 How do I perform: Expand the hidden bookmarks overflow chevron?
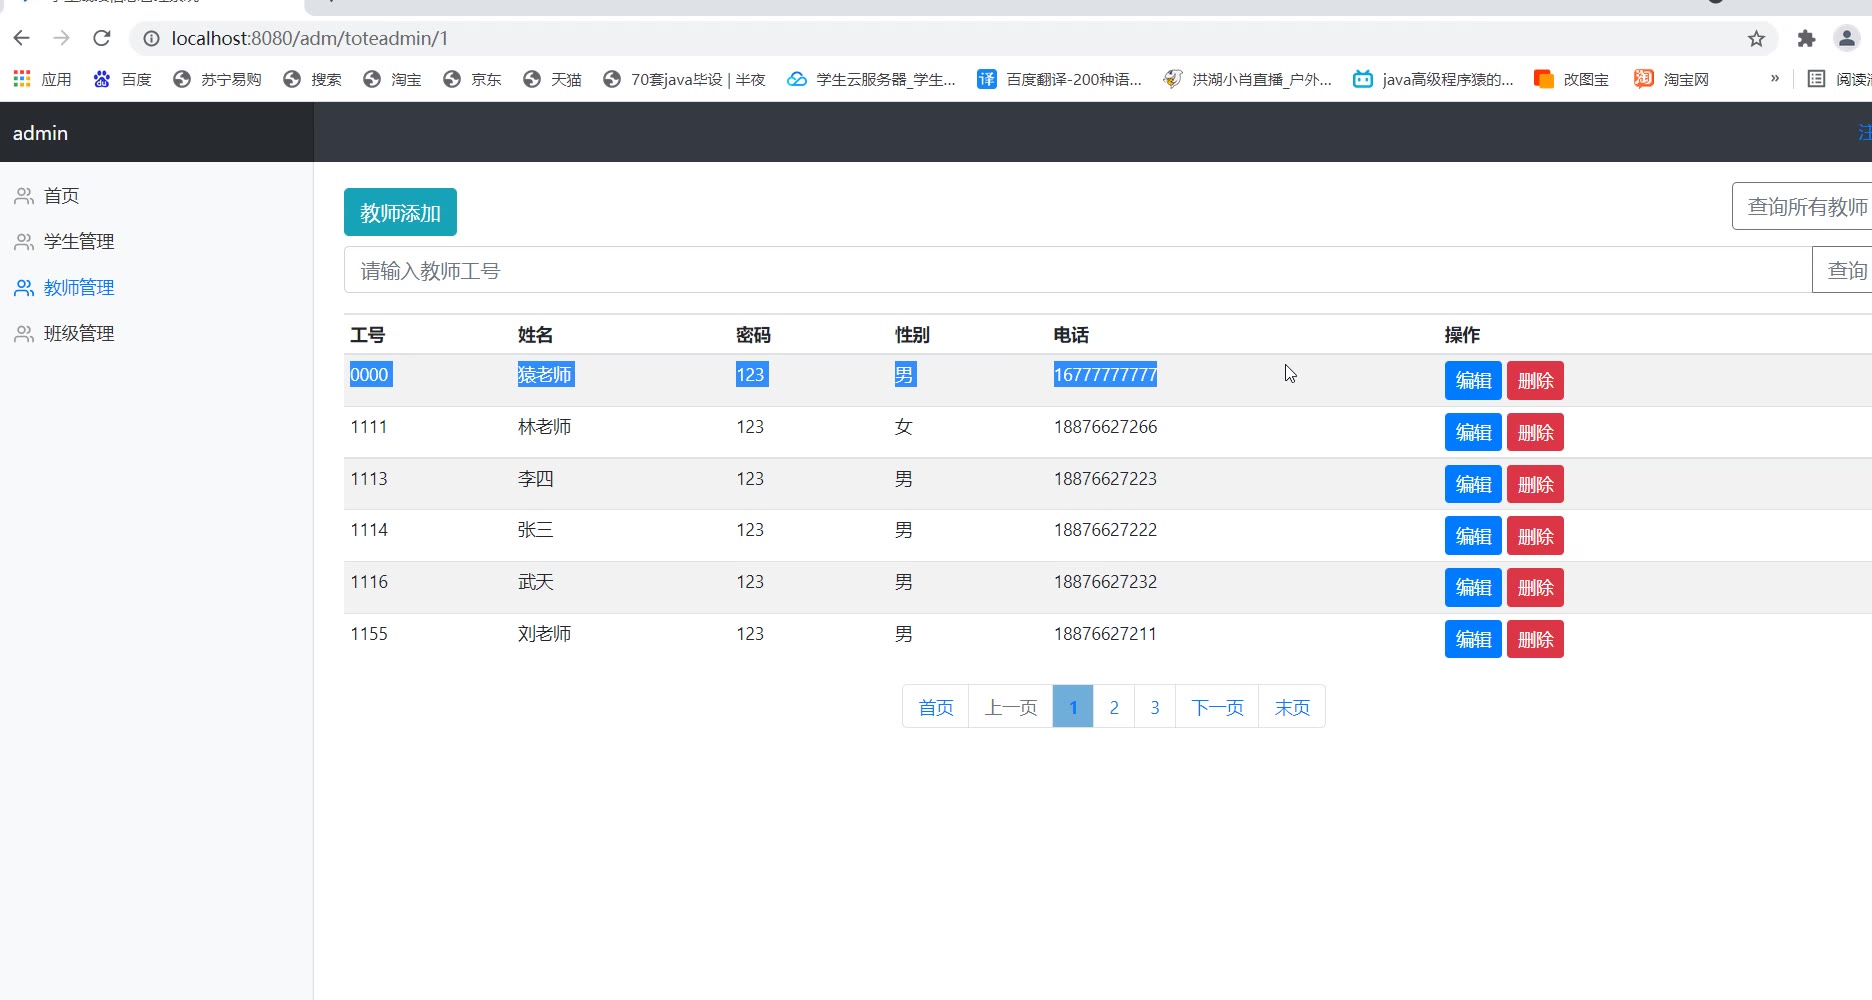[1775, 79]
